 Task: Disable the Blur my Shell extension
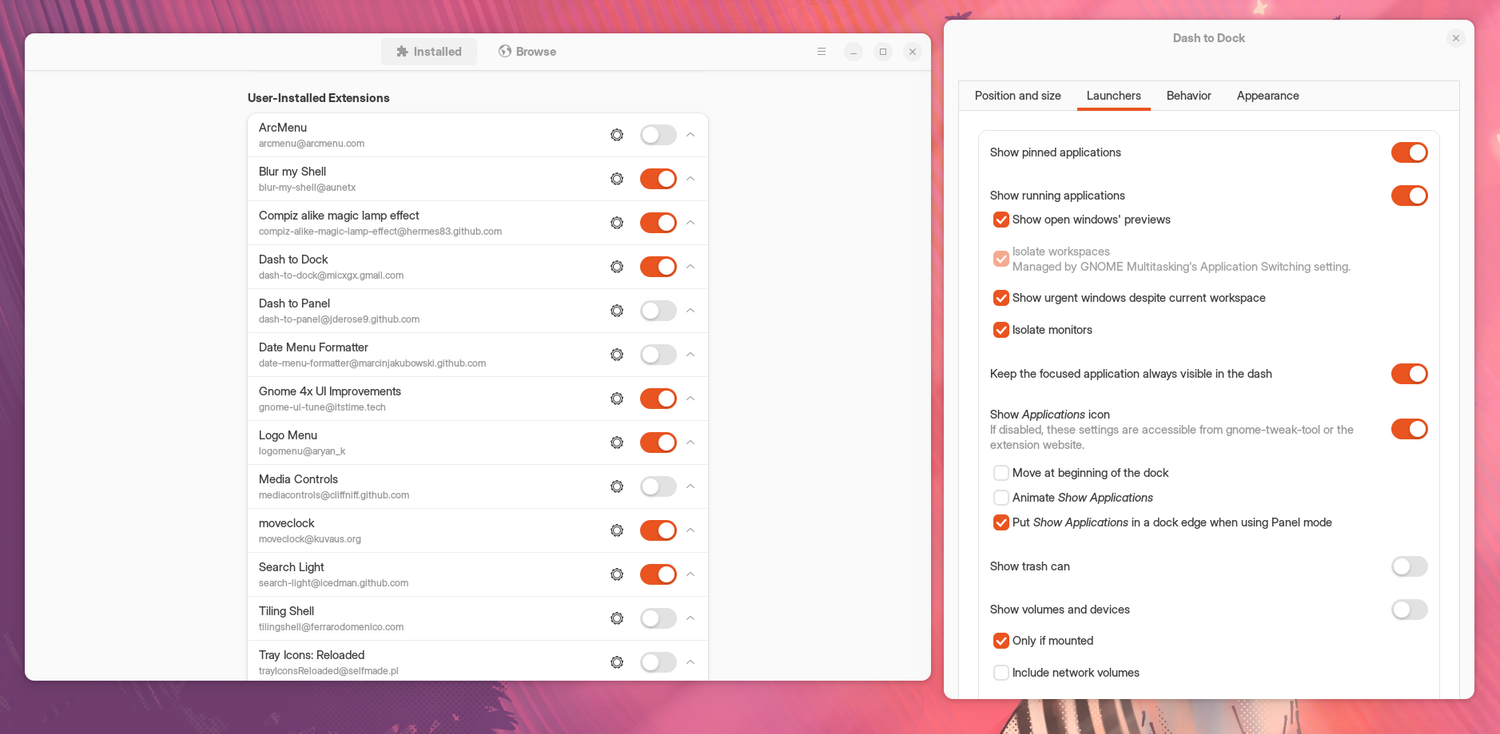(658, 179)
